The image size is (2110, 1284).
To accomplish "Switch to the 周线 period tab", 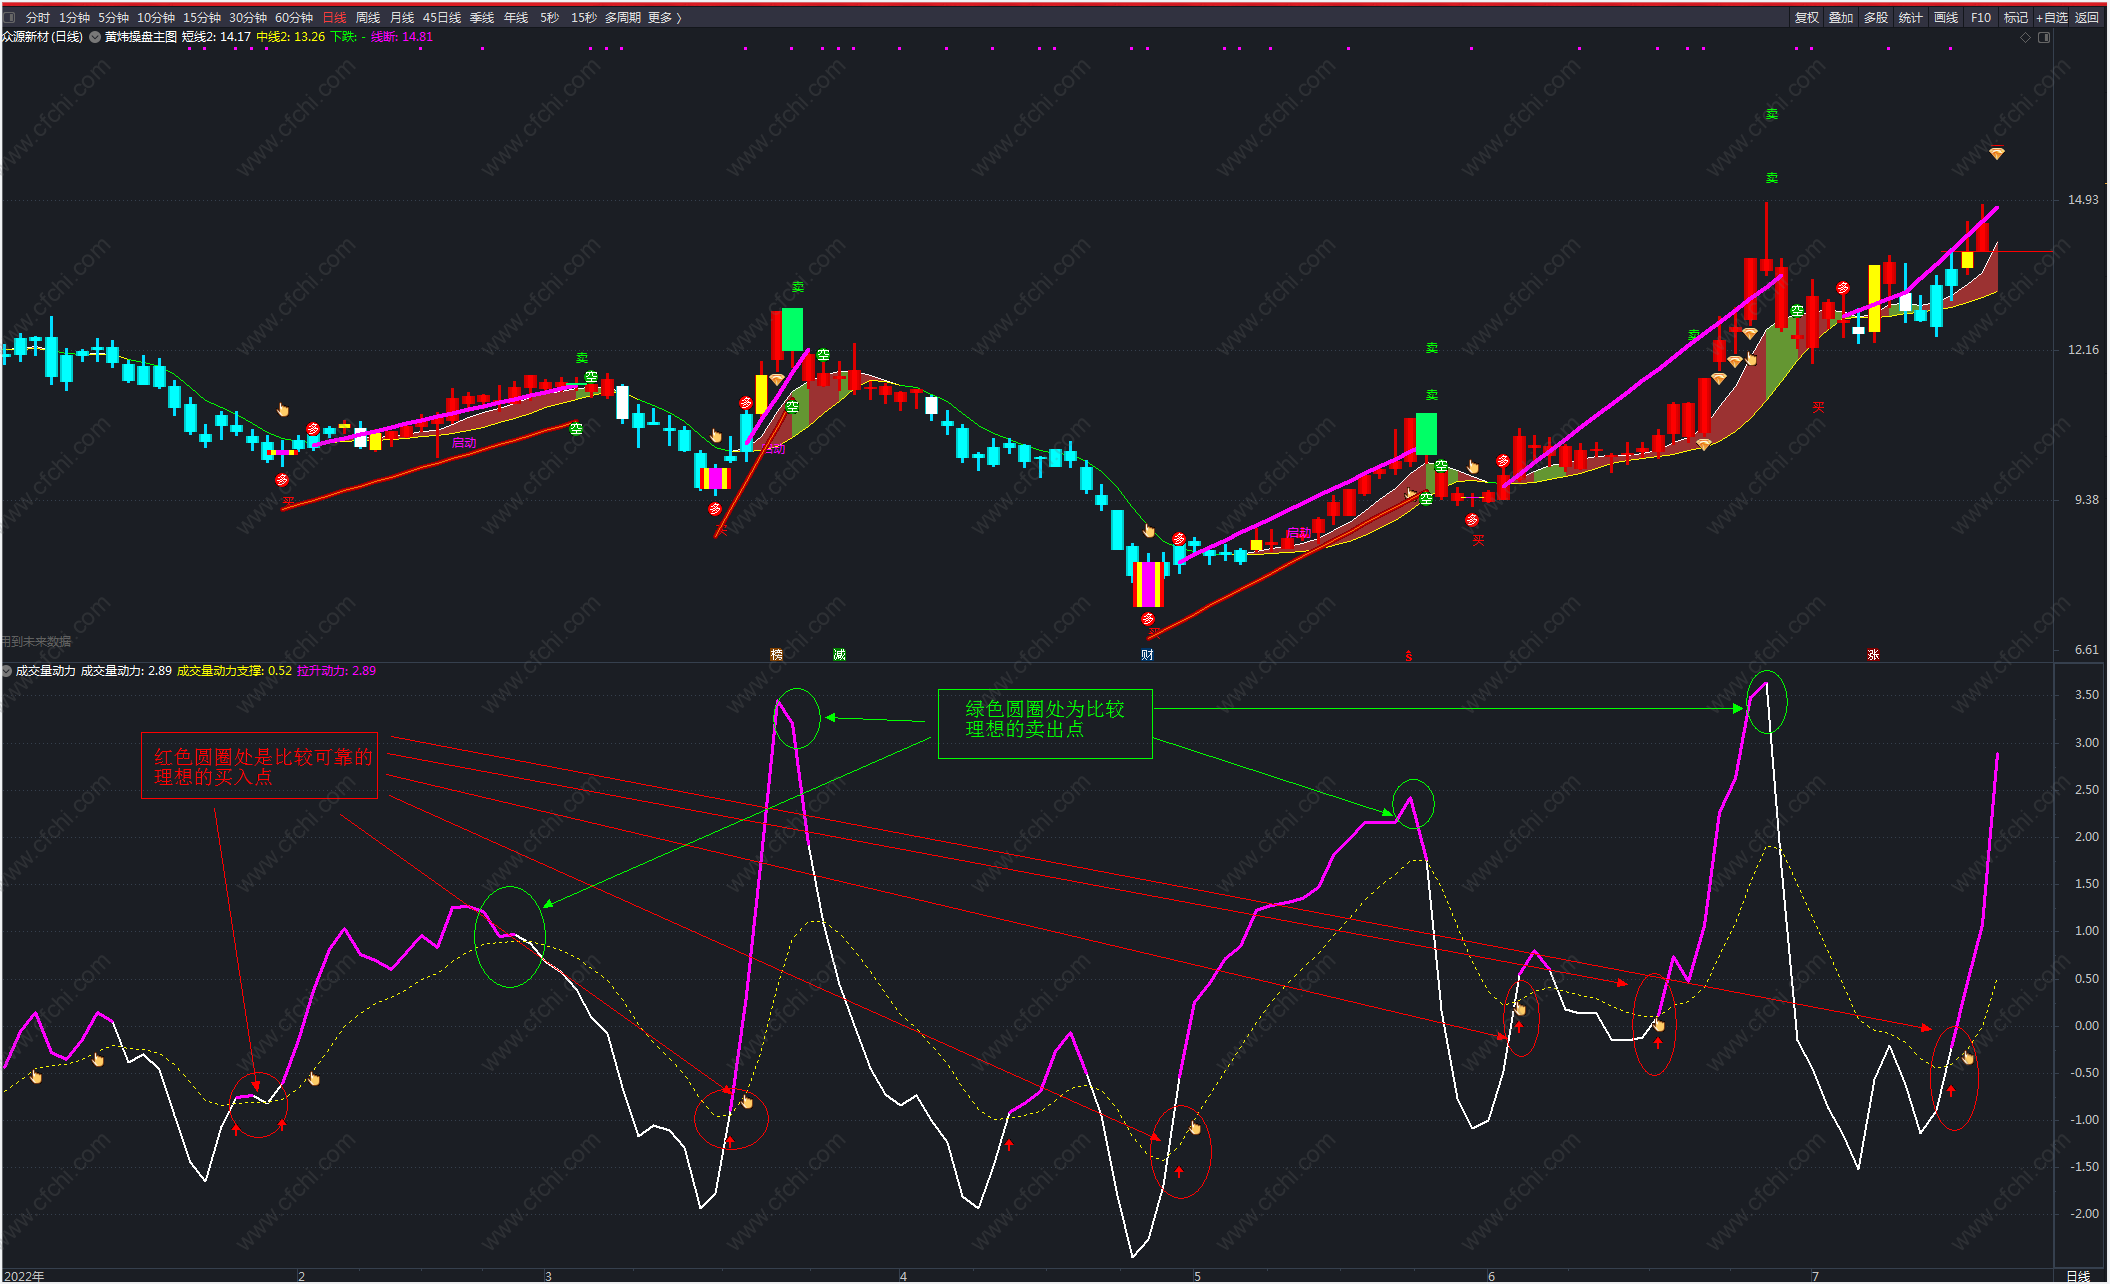I will tap(368, 17).
